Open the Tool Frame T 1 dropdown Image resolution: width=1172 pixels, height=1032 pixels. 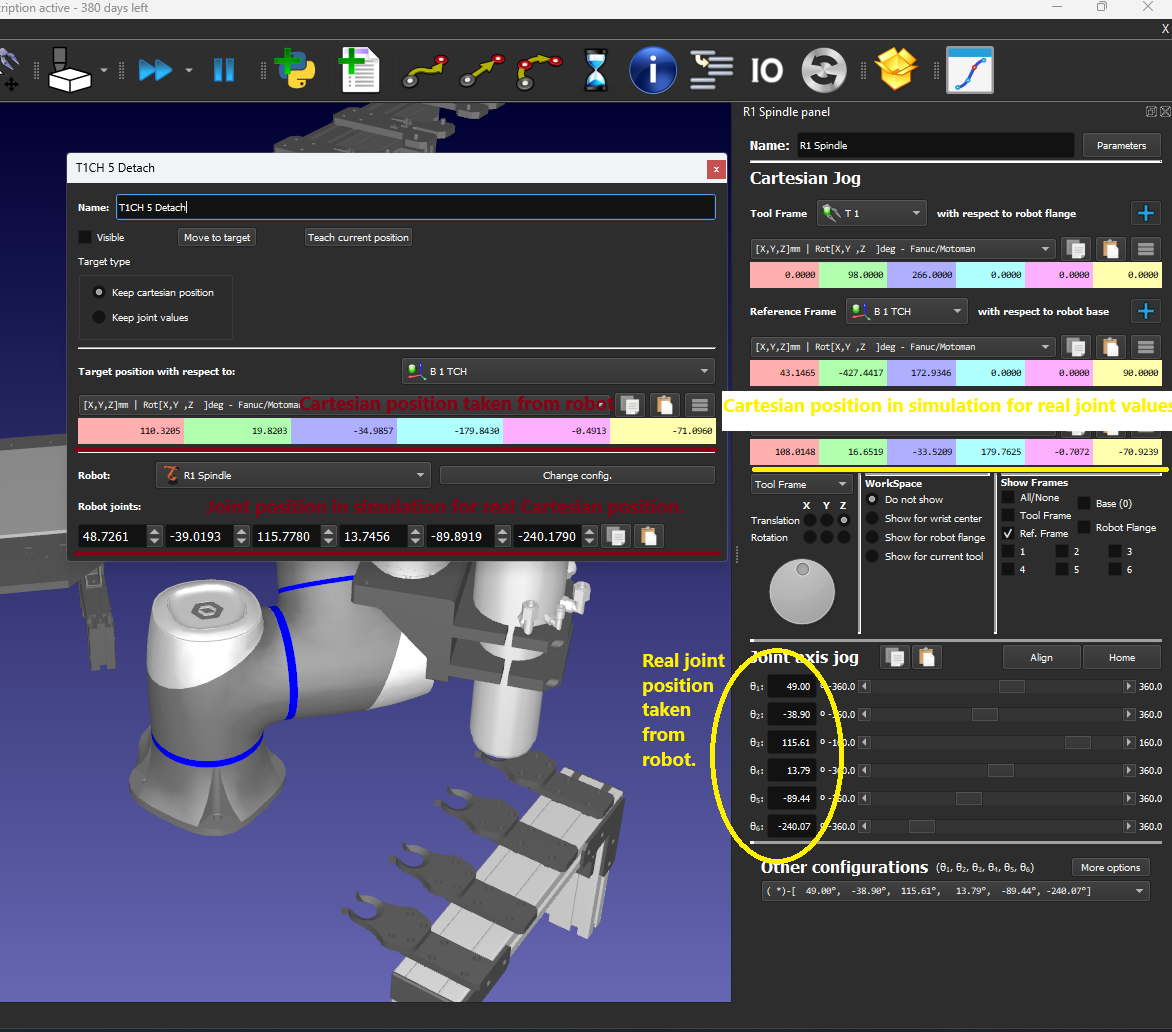(871, 213)
